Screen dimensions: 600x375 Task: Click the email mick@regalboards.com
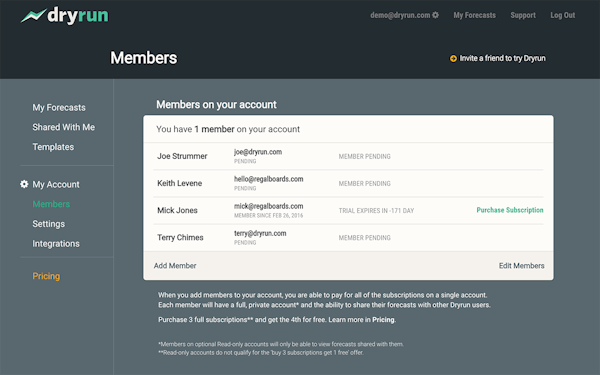pyautogui.click(x=269, y=206)
